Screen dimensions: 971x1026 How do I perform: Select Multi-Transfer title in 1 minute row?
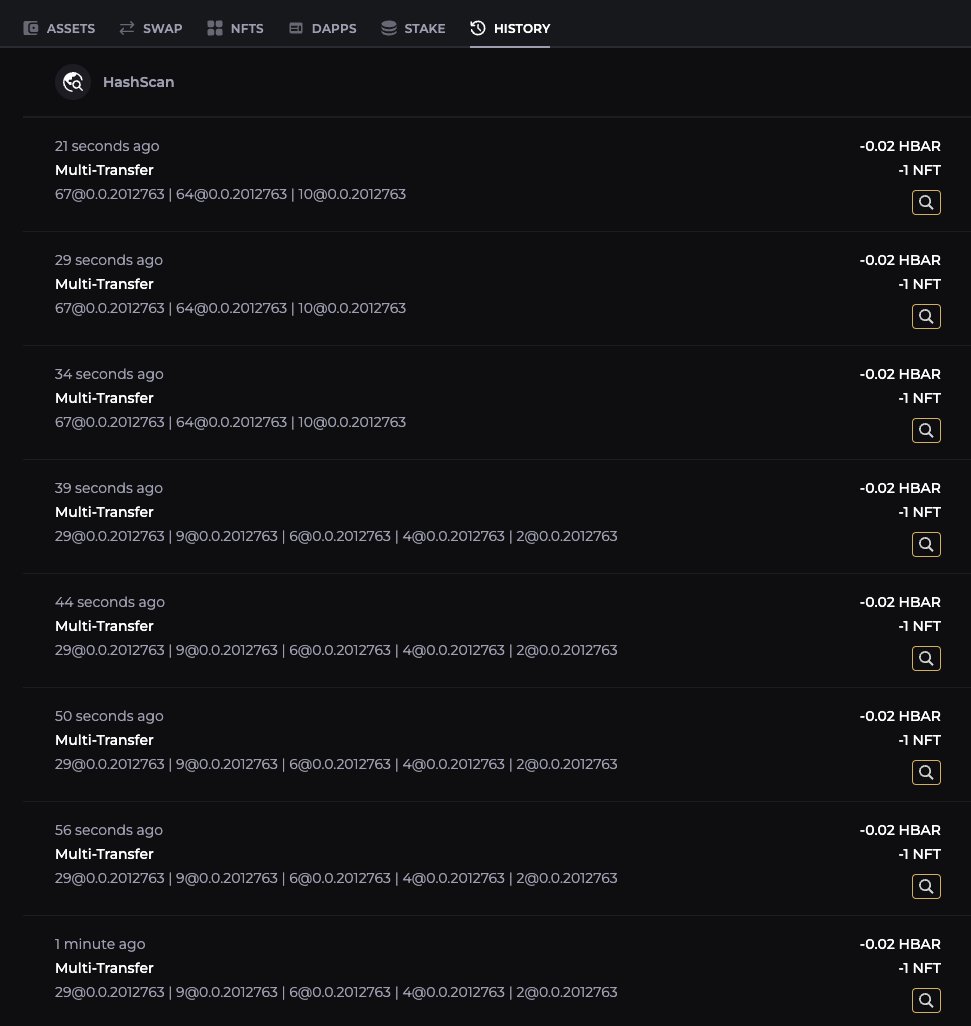pos(104,968)
